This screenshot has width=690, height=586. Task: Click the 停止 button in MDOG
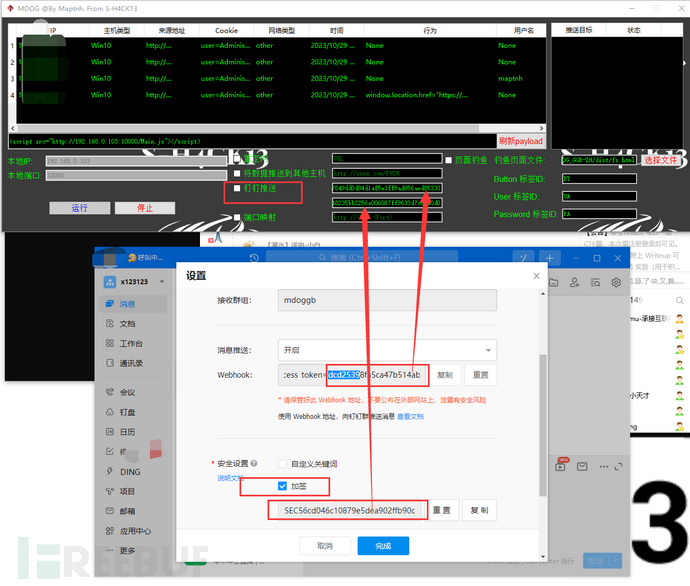point(145,208)
